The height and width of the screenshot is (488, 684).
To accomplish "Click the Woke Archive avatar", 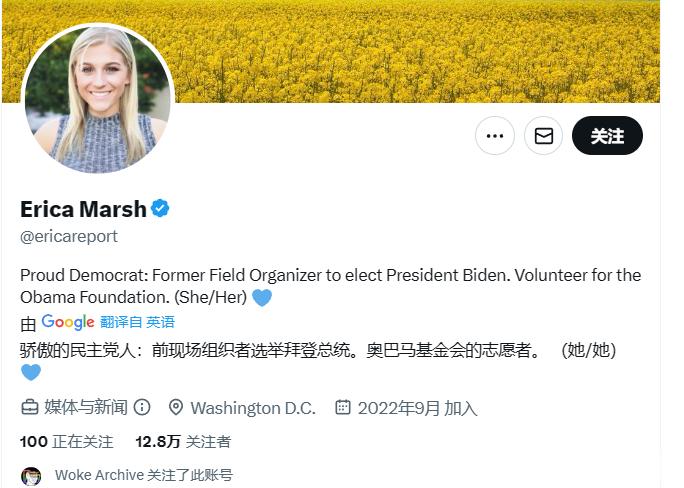I will pyautogui.click(x=31, y=476).
